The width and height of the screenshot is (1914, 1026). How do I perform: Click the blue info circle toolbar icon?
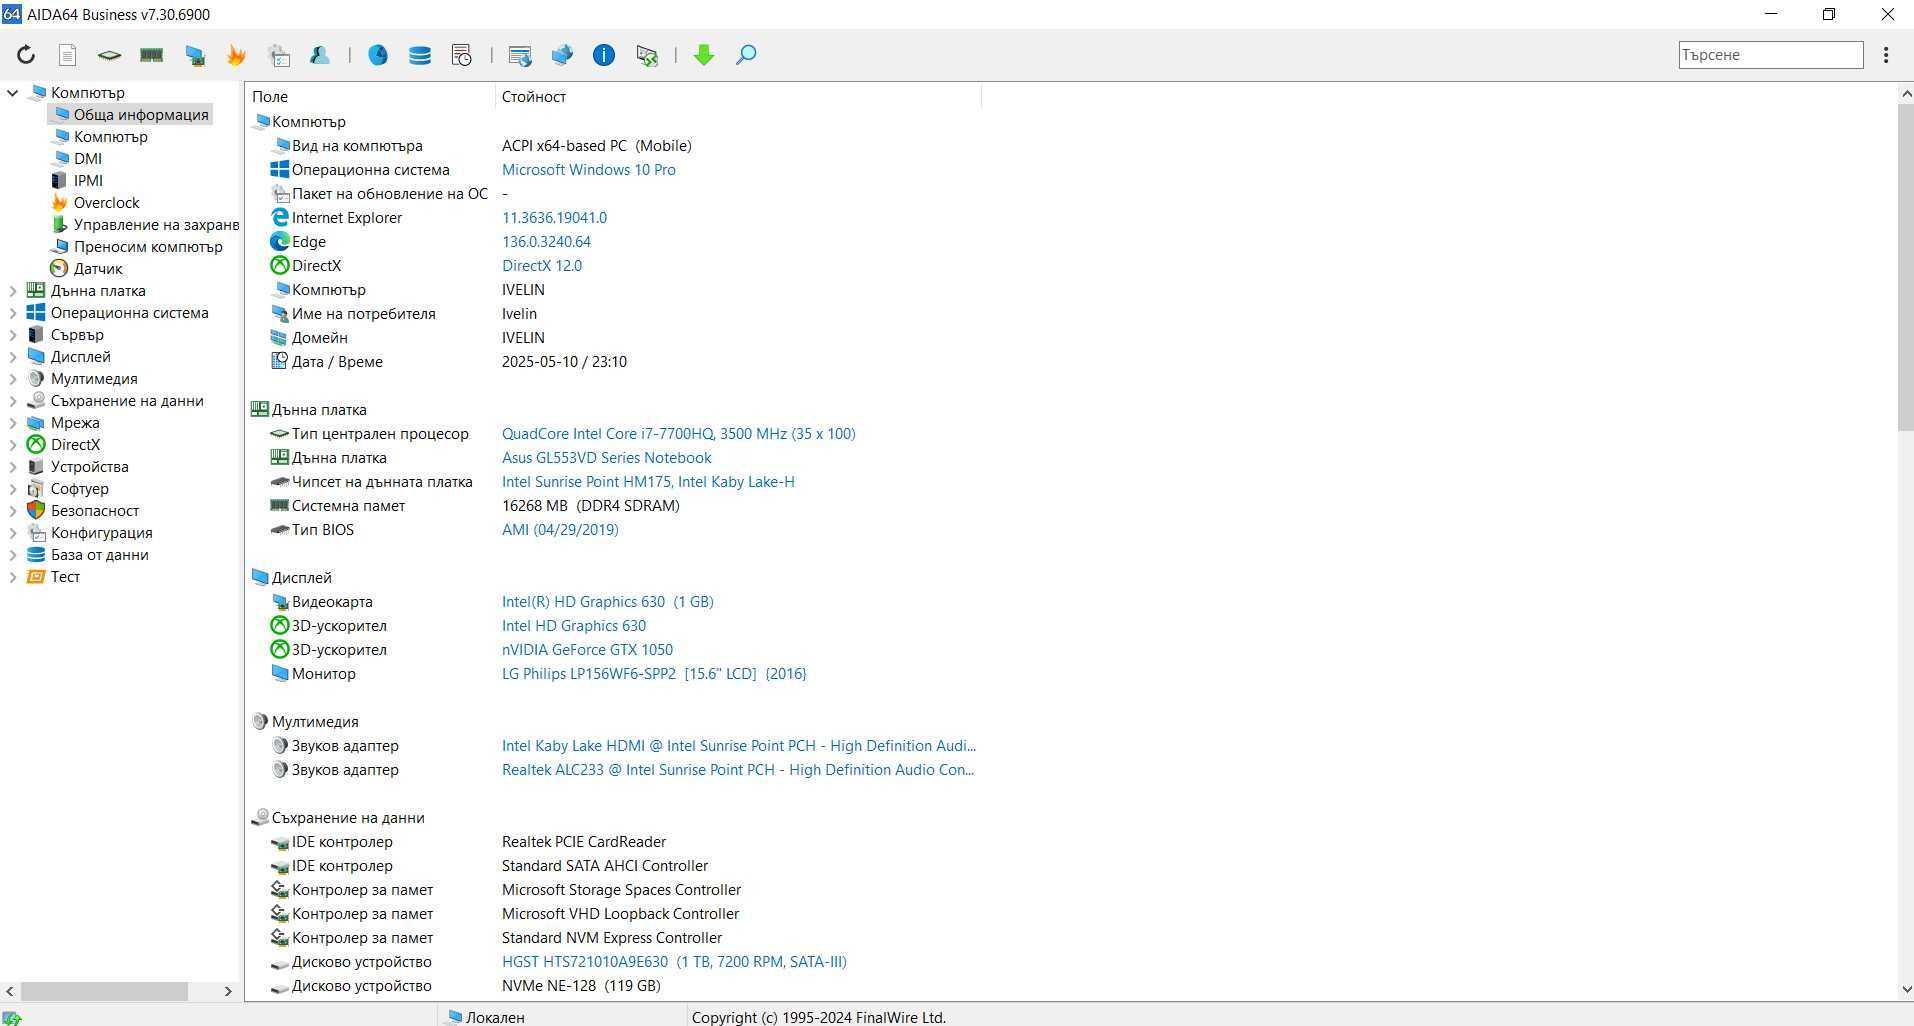coord(604,55)
